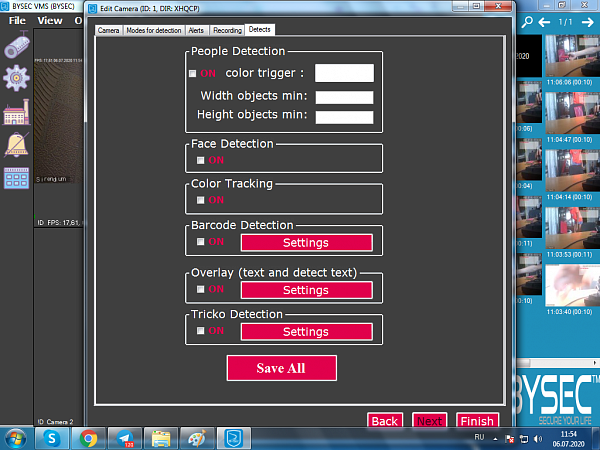Enable Color Tracking ON checkbox

200,200
